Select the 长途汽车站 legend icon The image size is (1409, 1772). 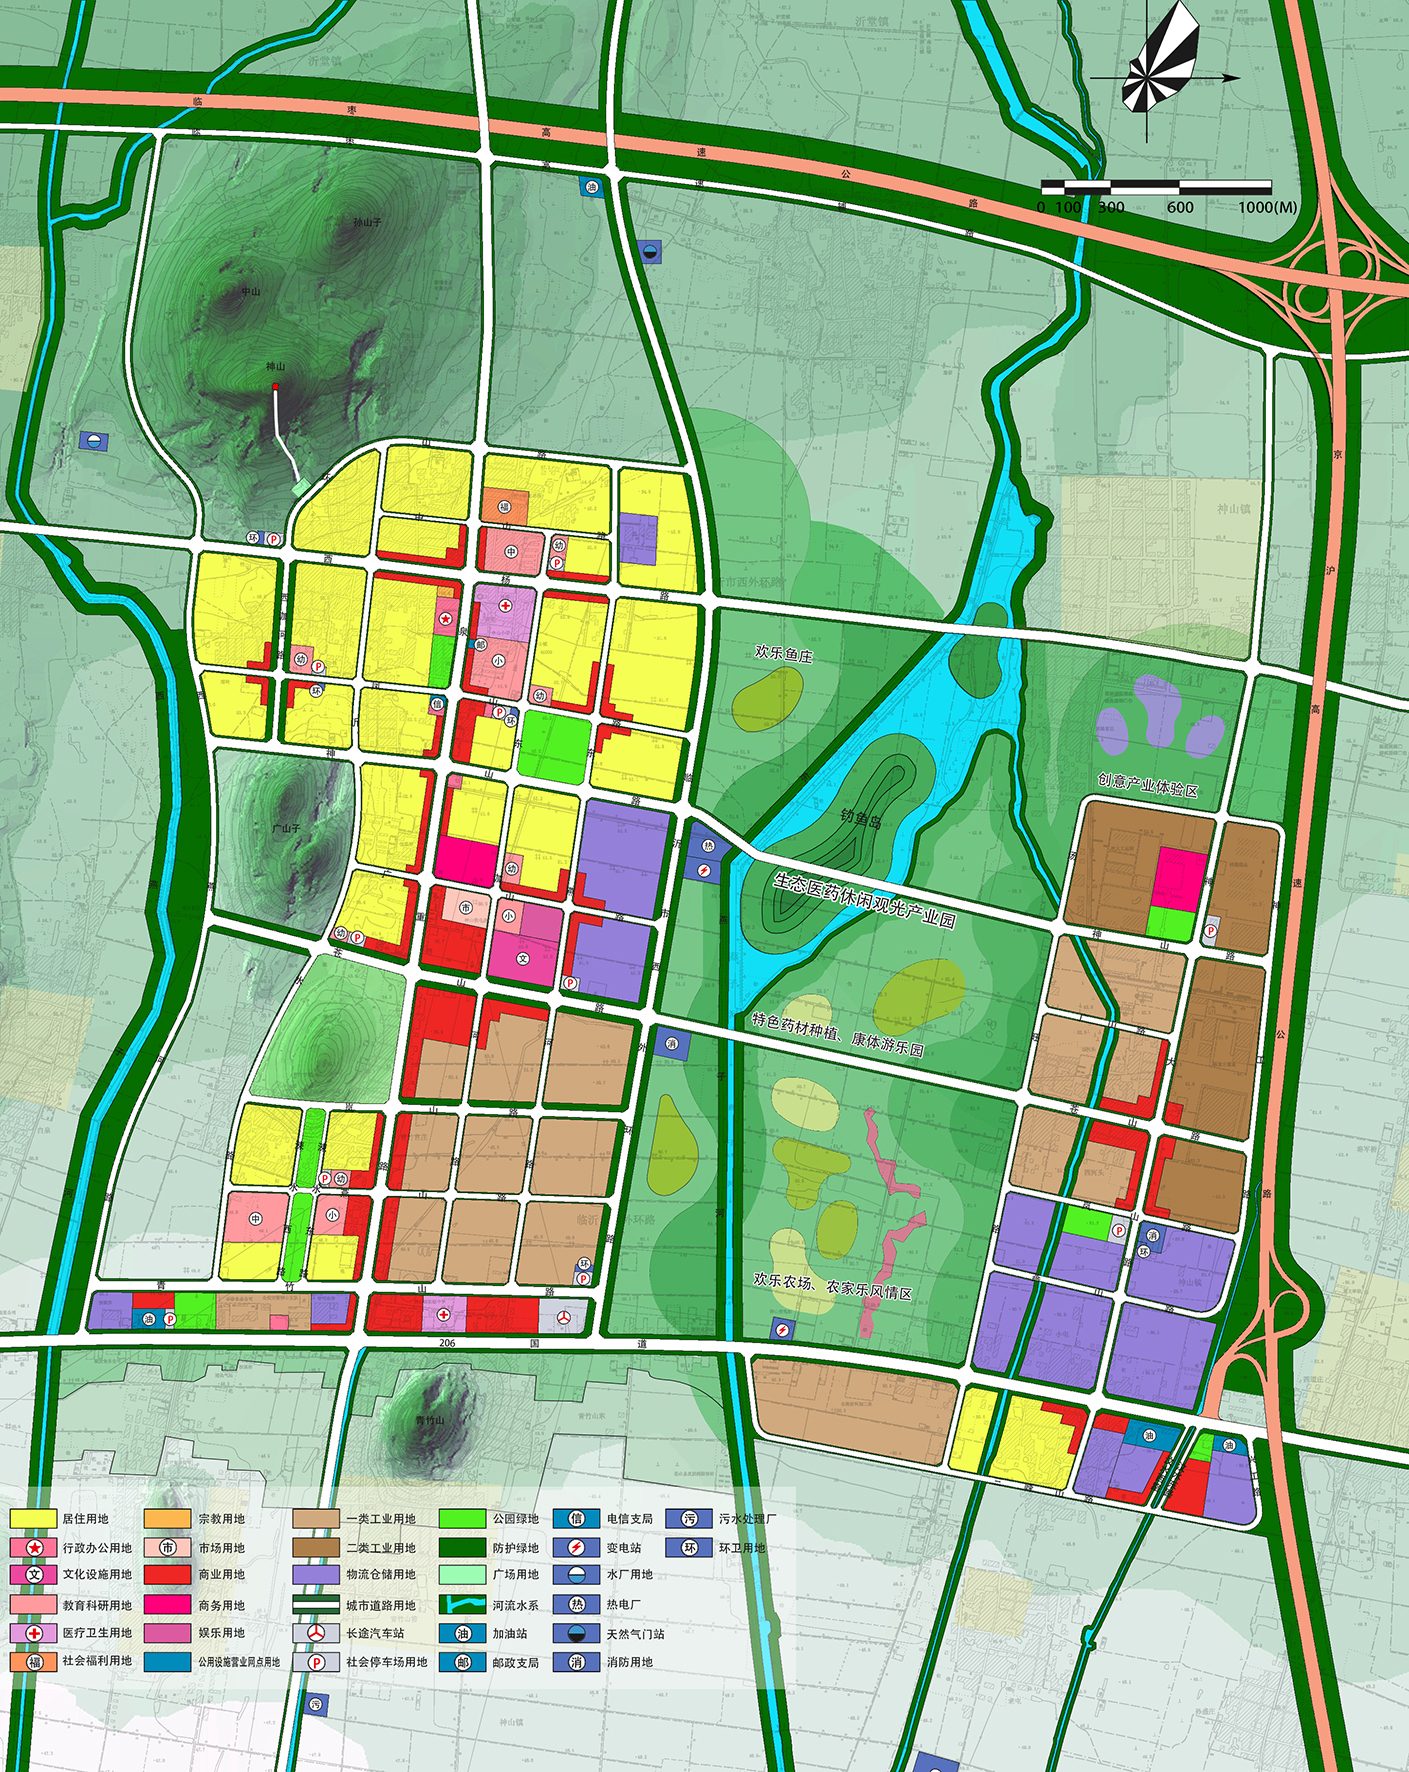(316, 1633)
